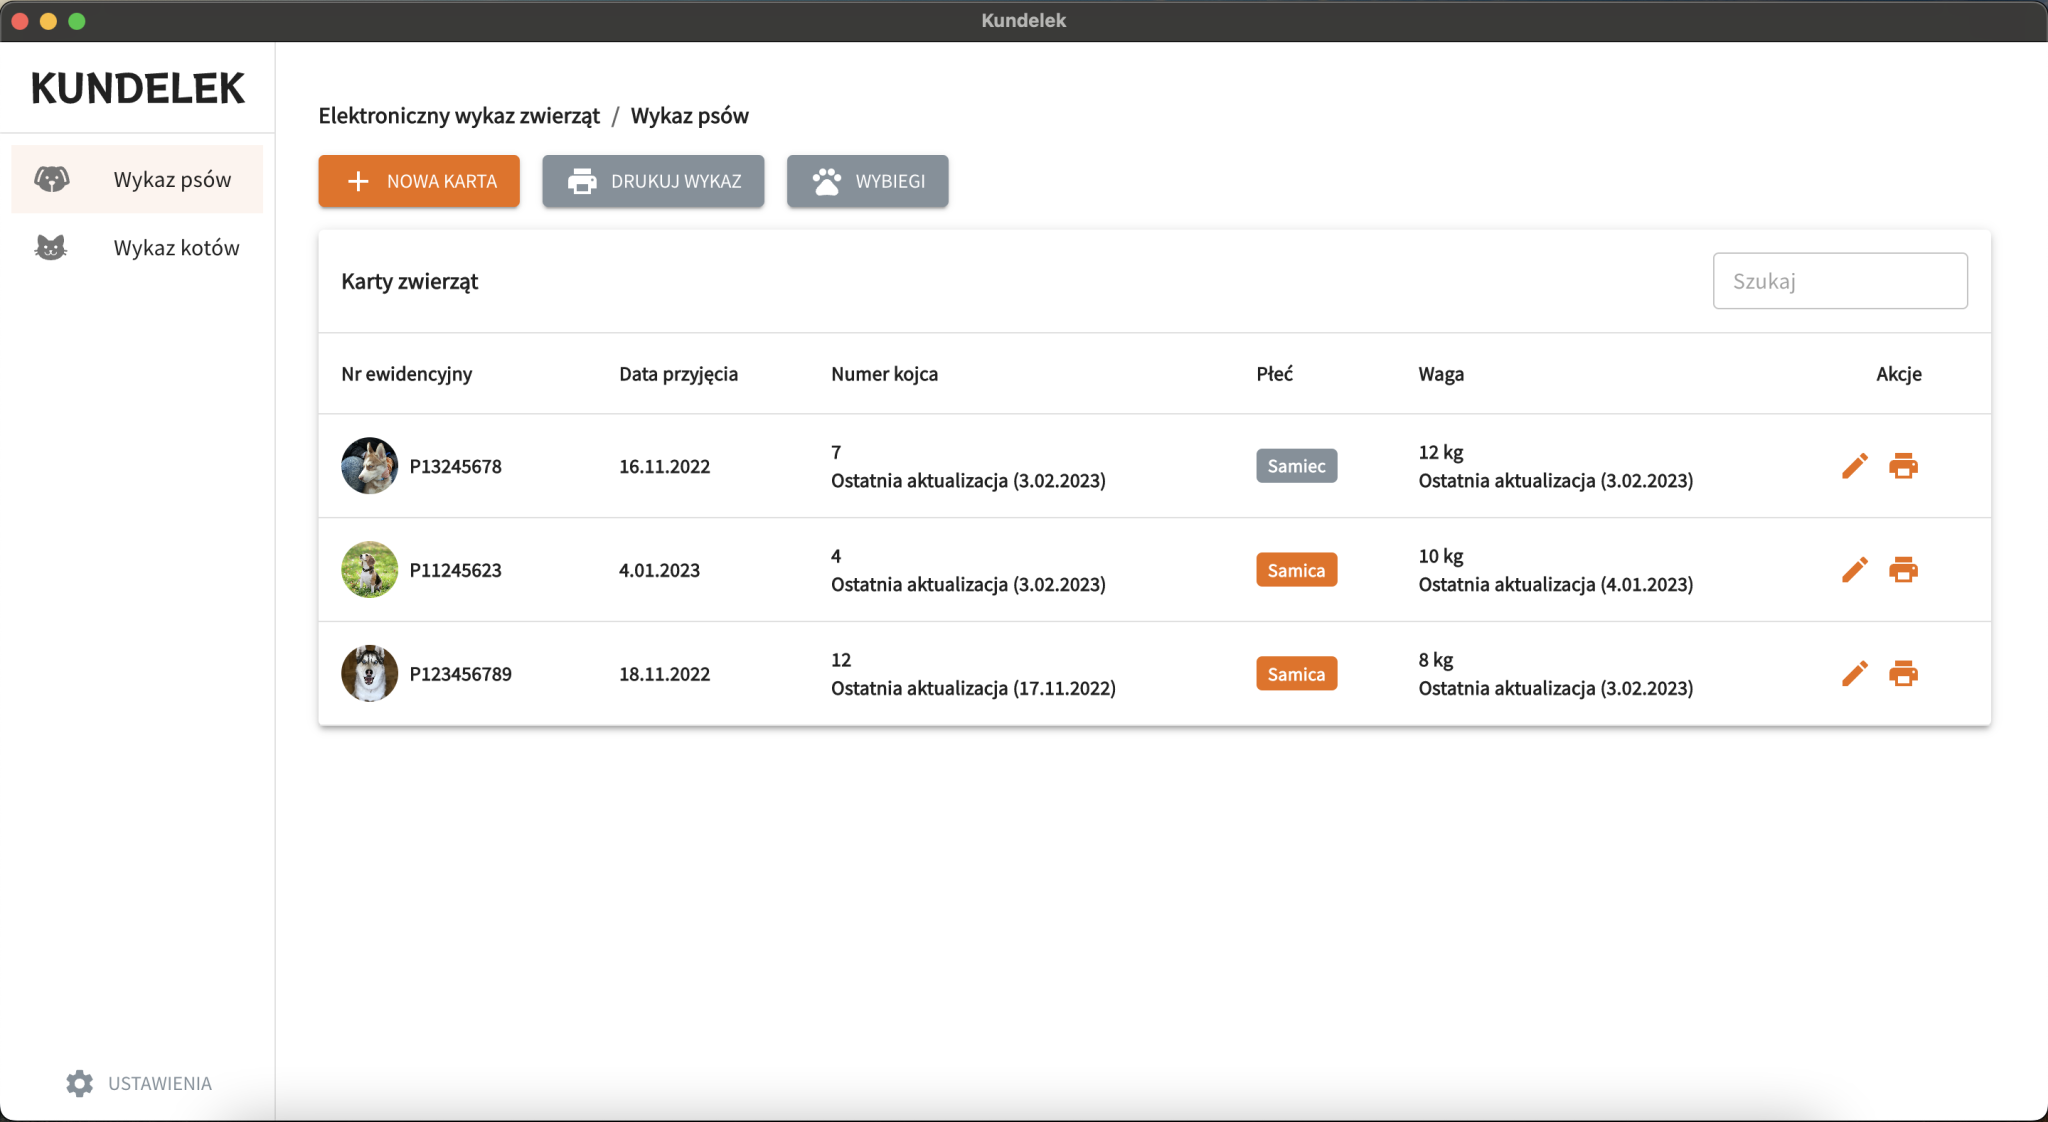Screen dimensions: 2048x1122
Task: Select registration number P123456789
Action: [460, 675]
